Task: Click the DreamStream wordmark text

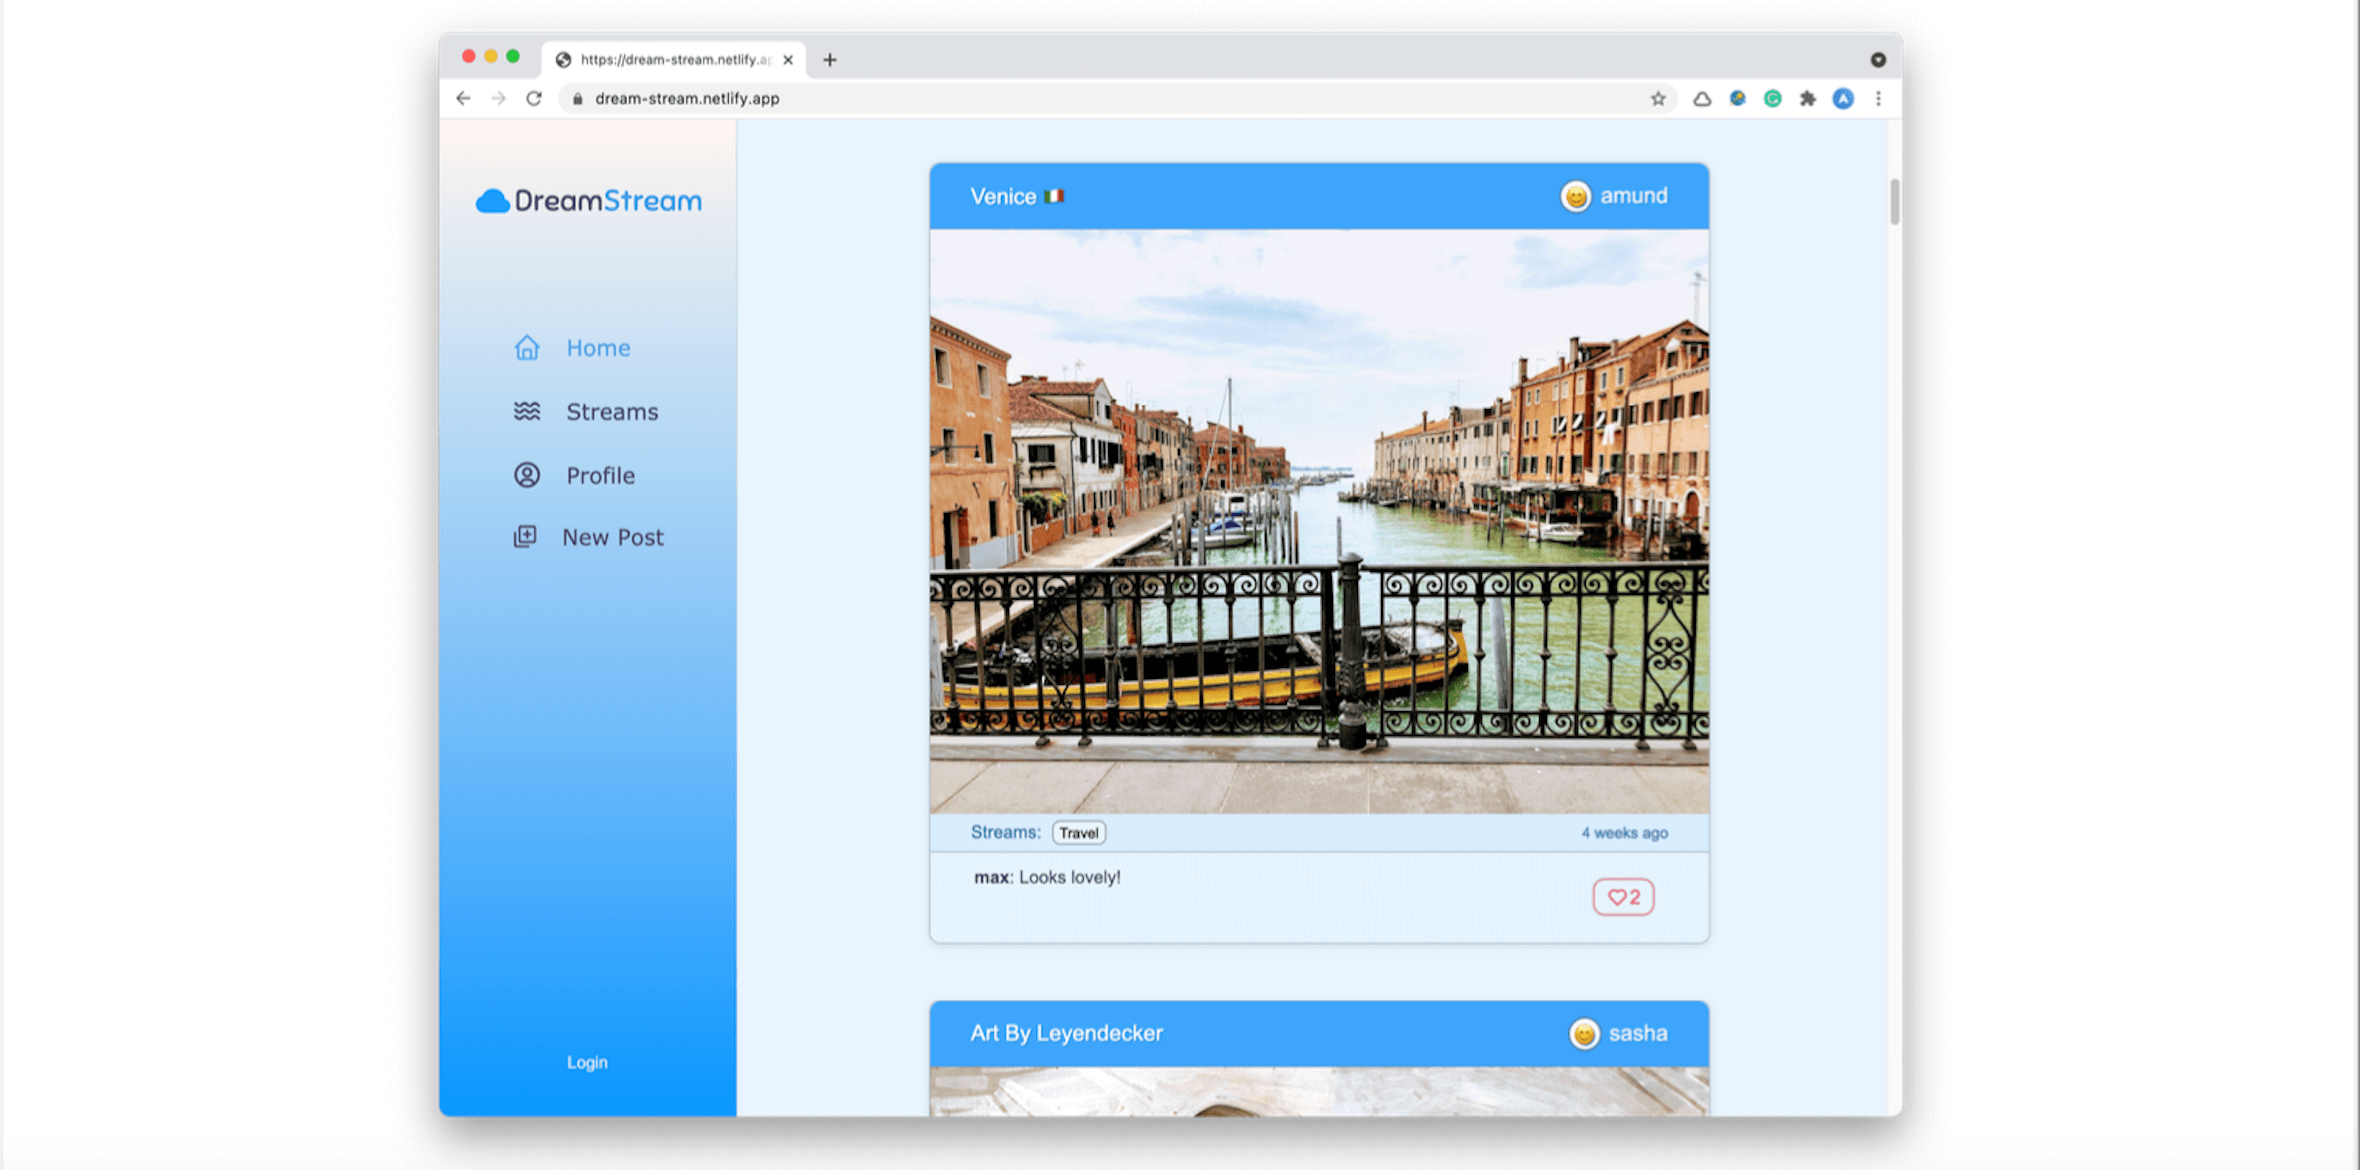Action: pyautogui.click(x=608, y=201)
